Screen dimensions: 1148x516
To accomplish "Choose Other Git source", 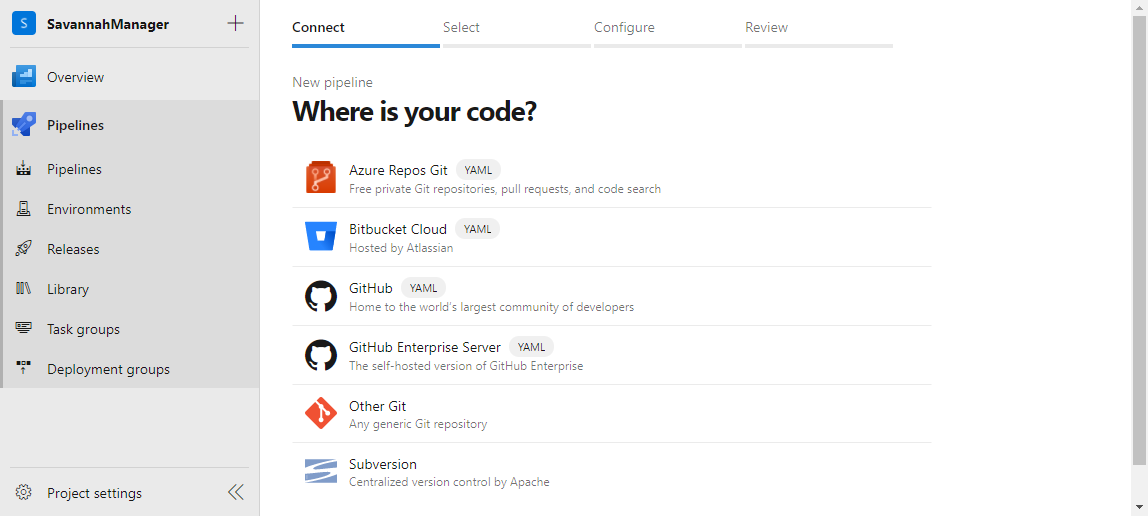I will pyautogui.click(x=611, y=414).
